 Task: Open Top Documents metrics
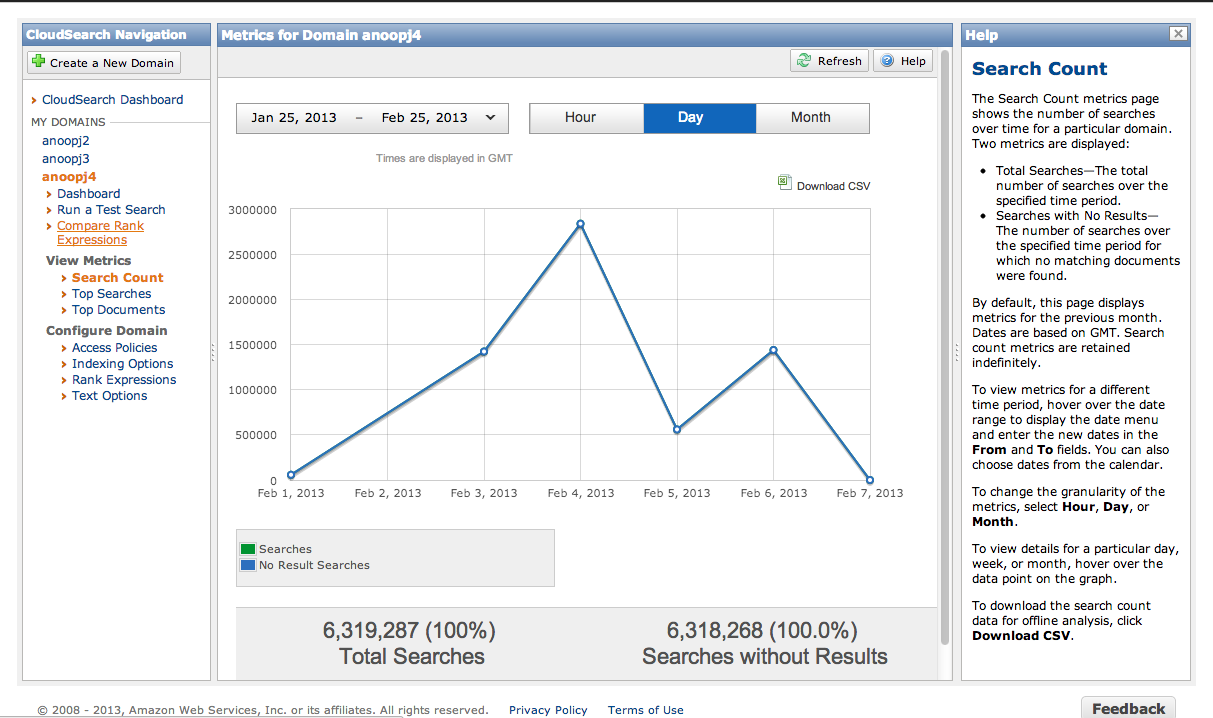tap(118, 310)
